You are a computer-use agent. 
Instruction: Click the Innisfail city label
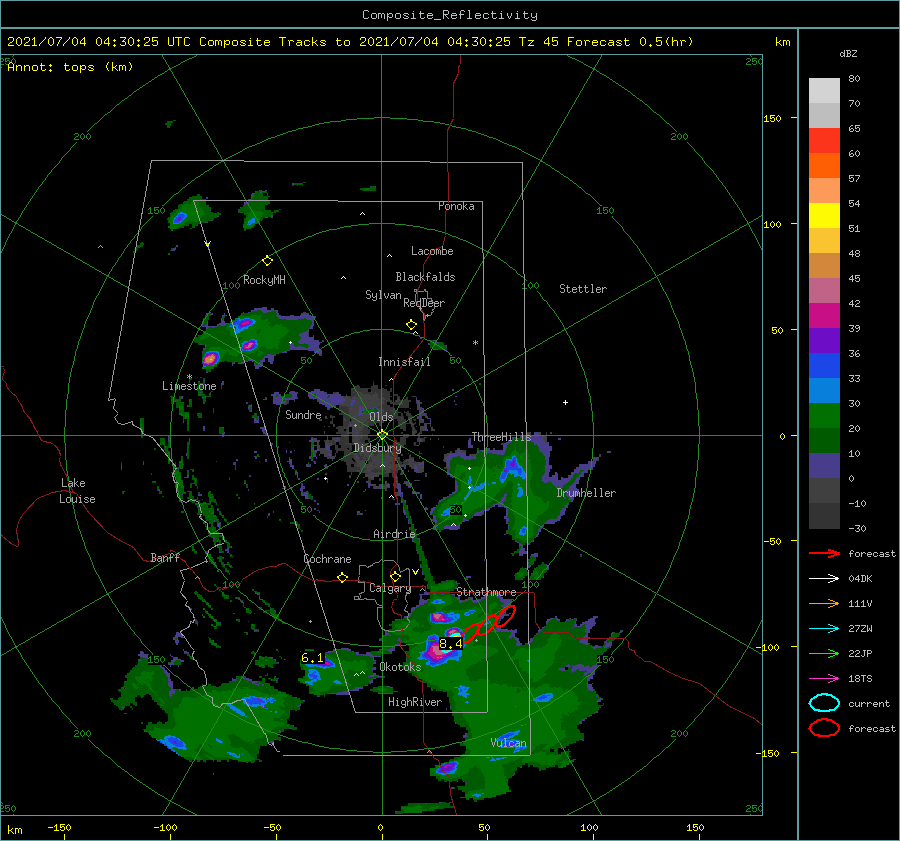[404, 362]
